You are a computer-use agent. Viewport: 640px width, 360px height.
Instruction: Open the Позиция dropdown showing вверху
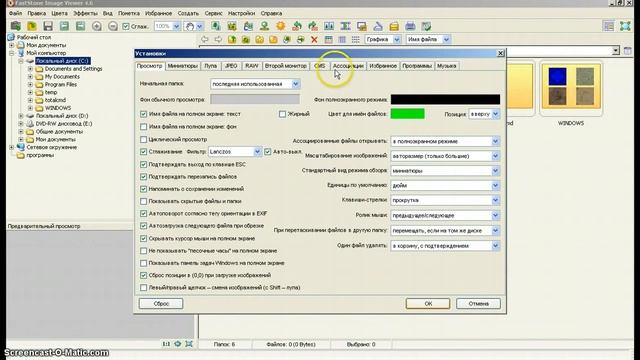[x=496, y=114]
